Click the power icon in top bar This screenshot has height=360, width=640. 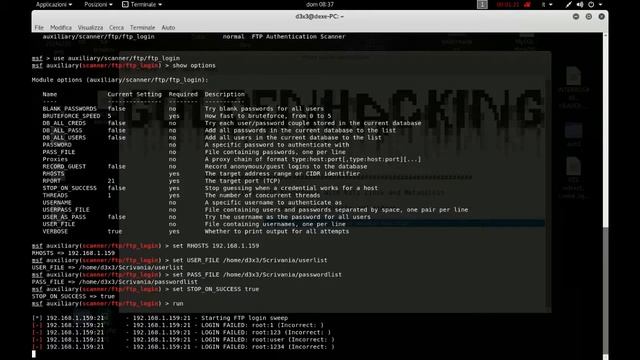click(591, 4)
